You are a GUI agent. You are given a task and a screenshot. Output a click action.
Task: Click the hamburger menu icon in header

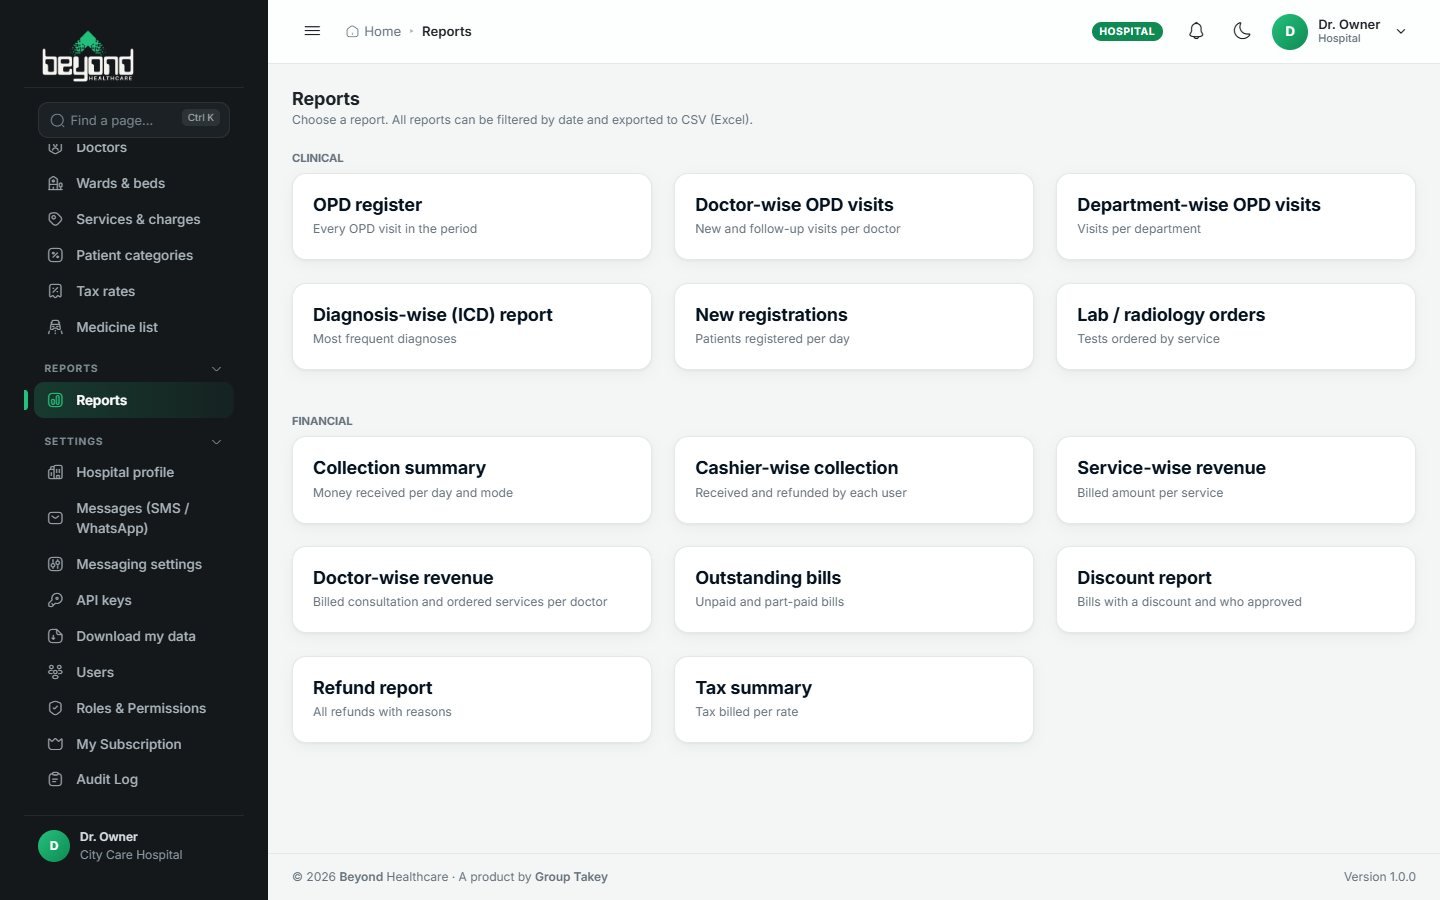pos(312,31)
